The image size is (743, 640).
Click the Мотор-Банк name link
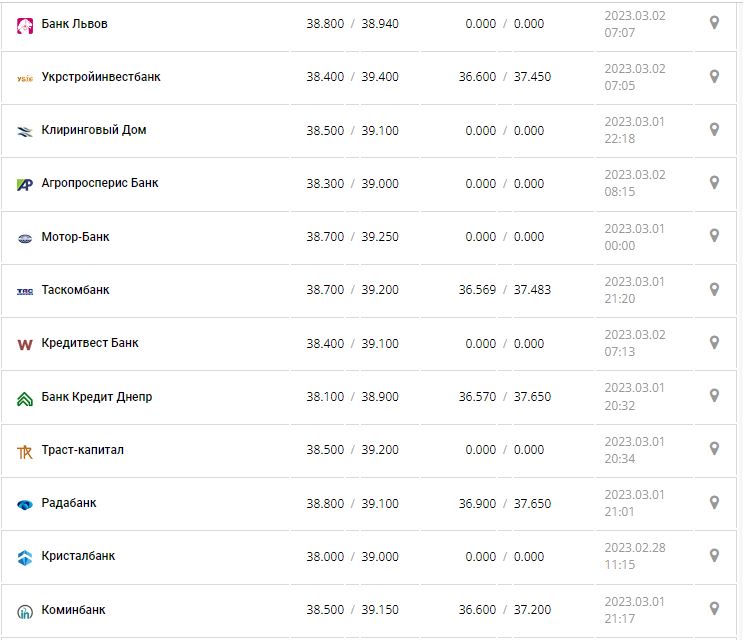(76, 237)
